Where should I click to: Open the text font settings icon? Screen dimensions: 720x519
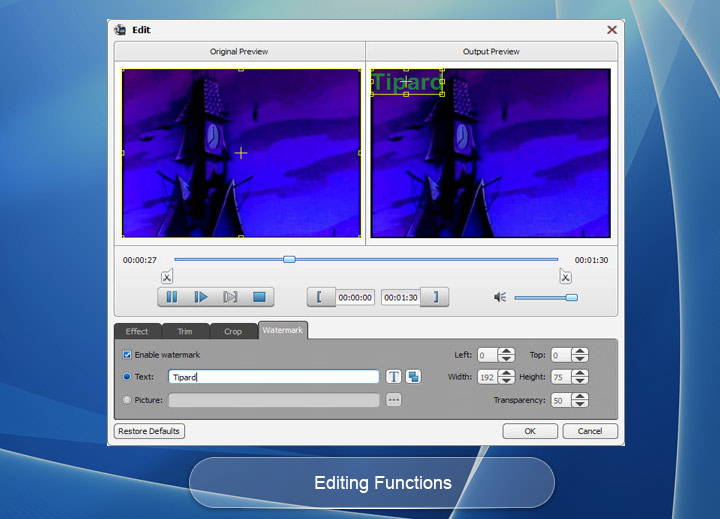[394, 377]
